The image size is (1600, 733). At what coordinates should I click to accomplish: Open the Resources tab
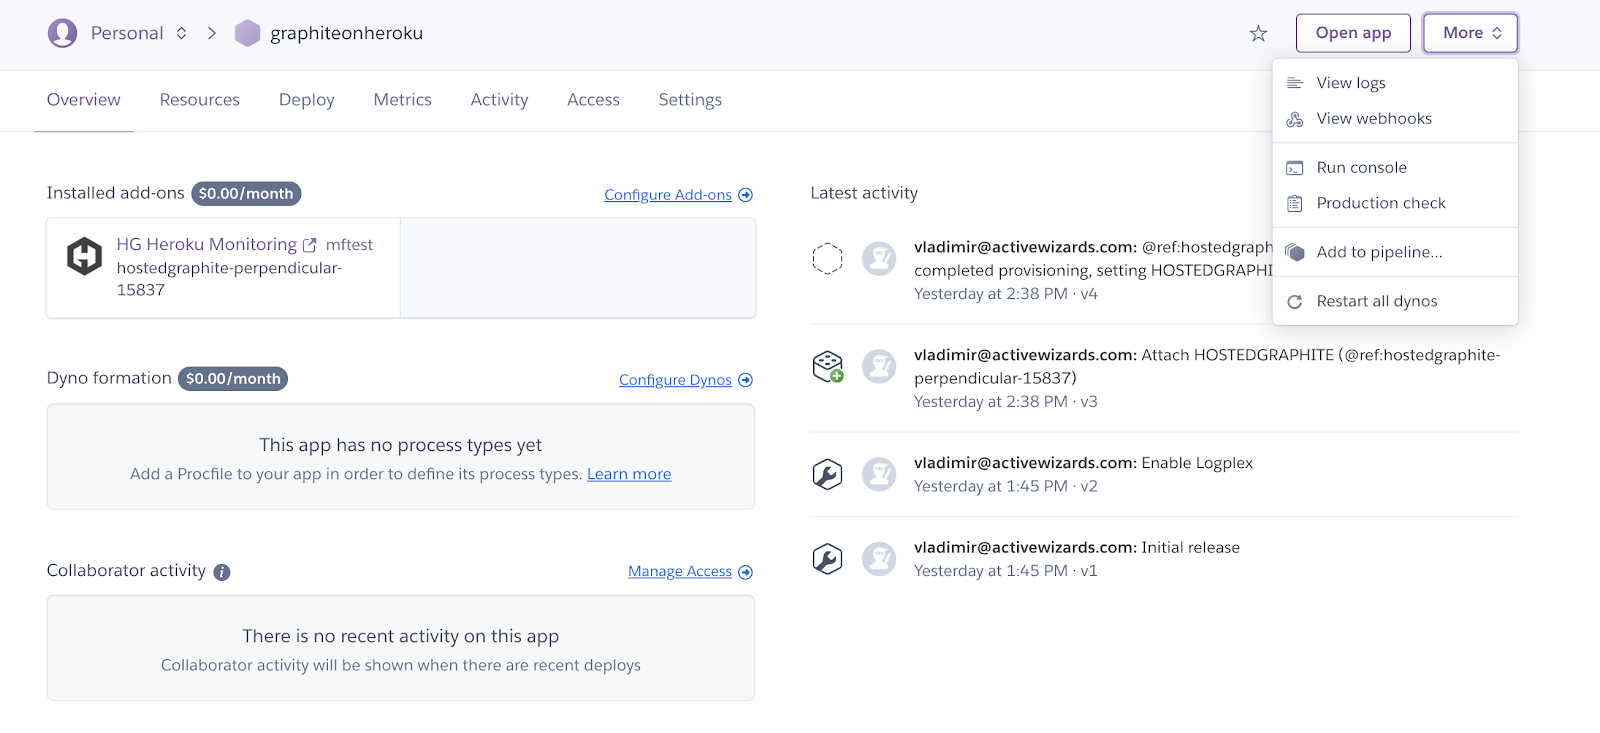200,100
